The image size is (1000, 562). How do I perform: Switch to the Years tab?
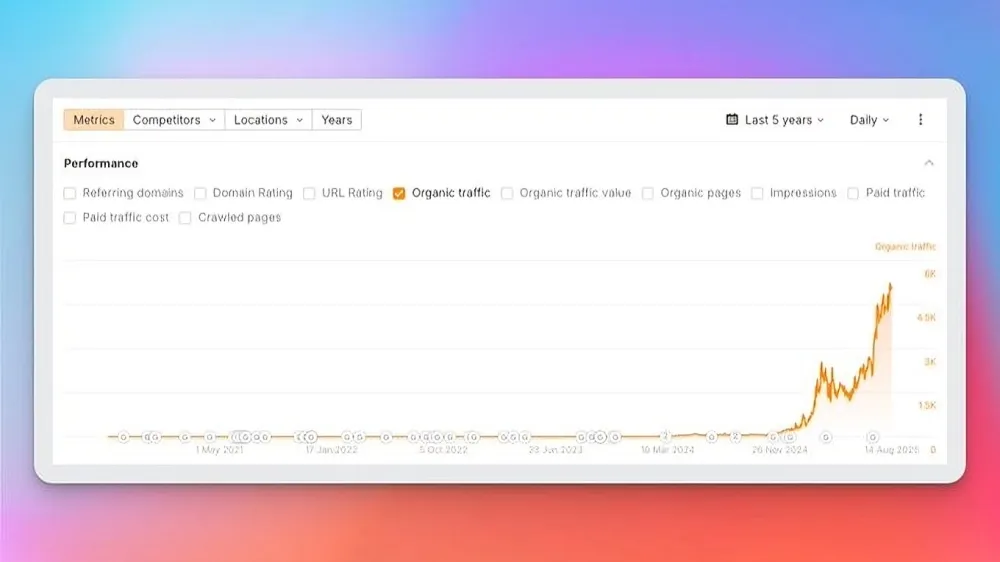[337, 120]
